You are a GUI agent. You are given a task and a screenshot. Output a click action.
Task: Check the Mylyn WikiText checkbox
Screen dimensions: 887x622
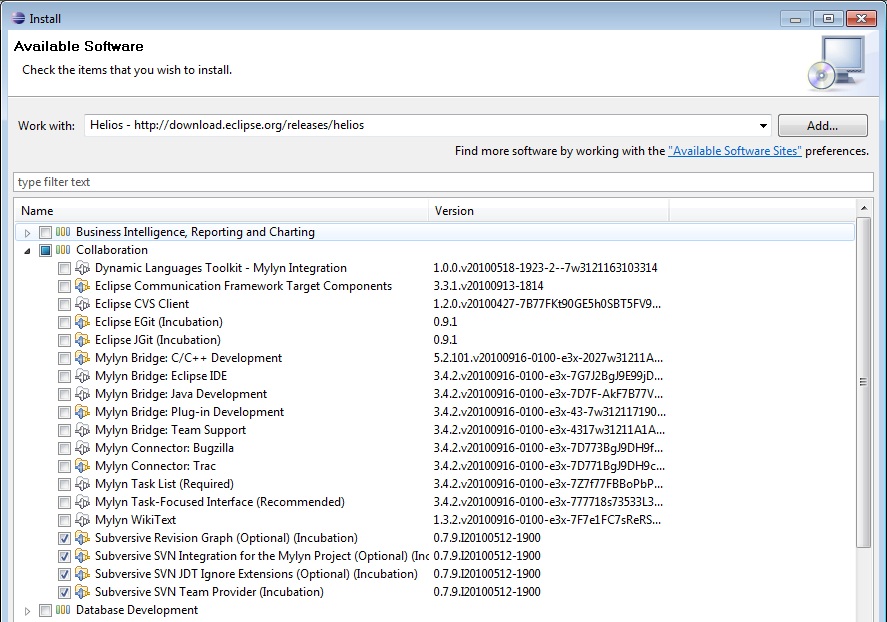click(64, 521)
